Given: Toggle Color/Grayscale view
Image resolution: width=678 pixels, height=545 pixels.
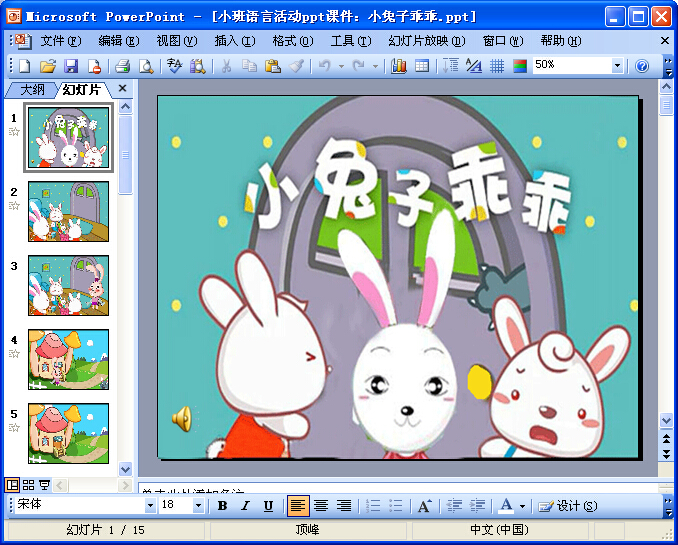Looking at the screenshot, I should click(520, 66).
